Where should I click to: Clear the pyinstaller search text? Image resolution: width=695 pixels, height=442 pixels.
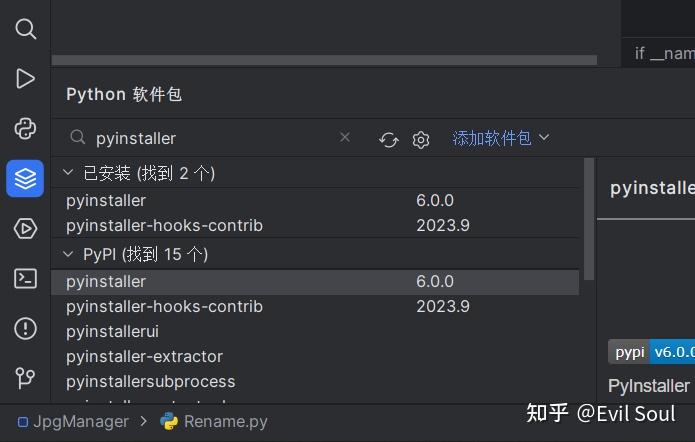[345, 137]
